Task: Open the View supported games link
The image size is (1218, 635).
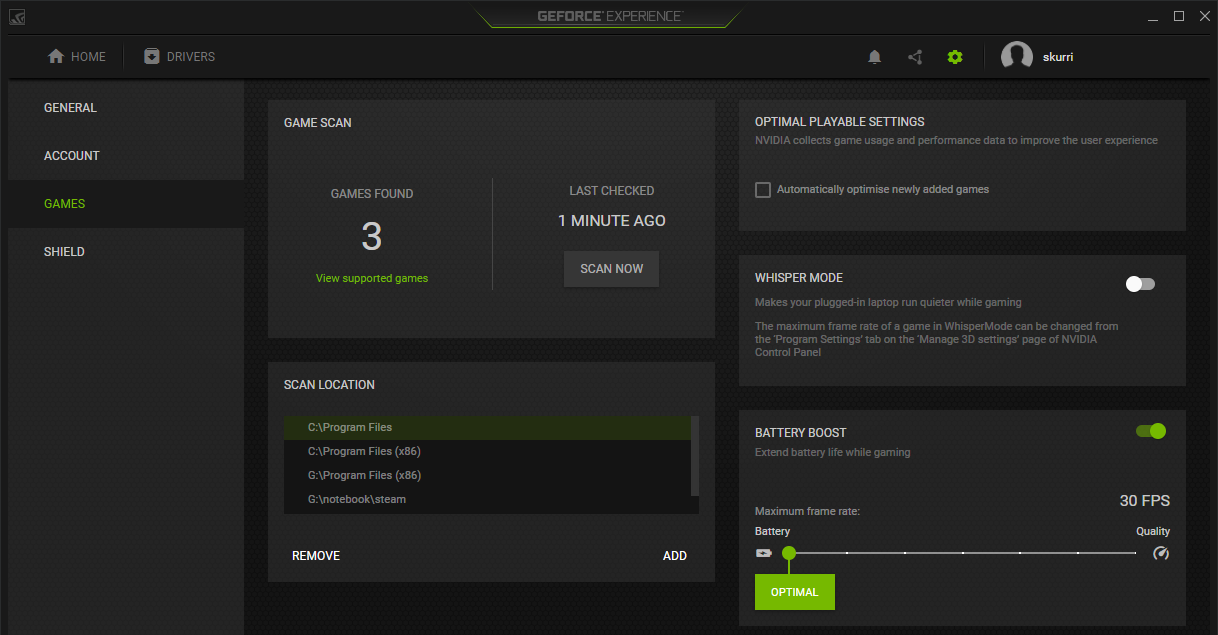Action: click(x=372, y=278)
